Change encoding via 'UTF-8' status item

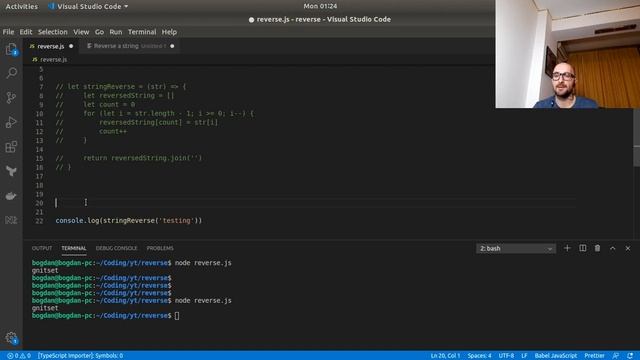click(x=507, y=356)
